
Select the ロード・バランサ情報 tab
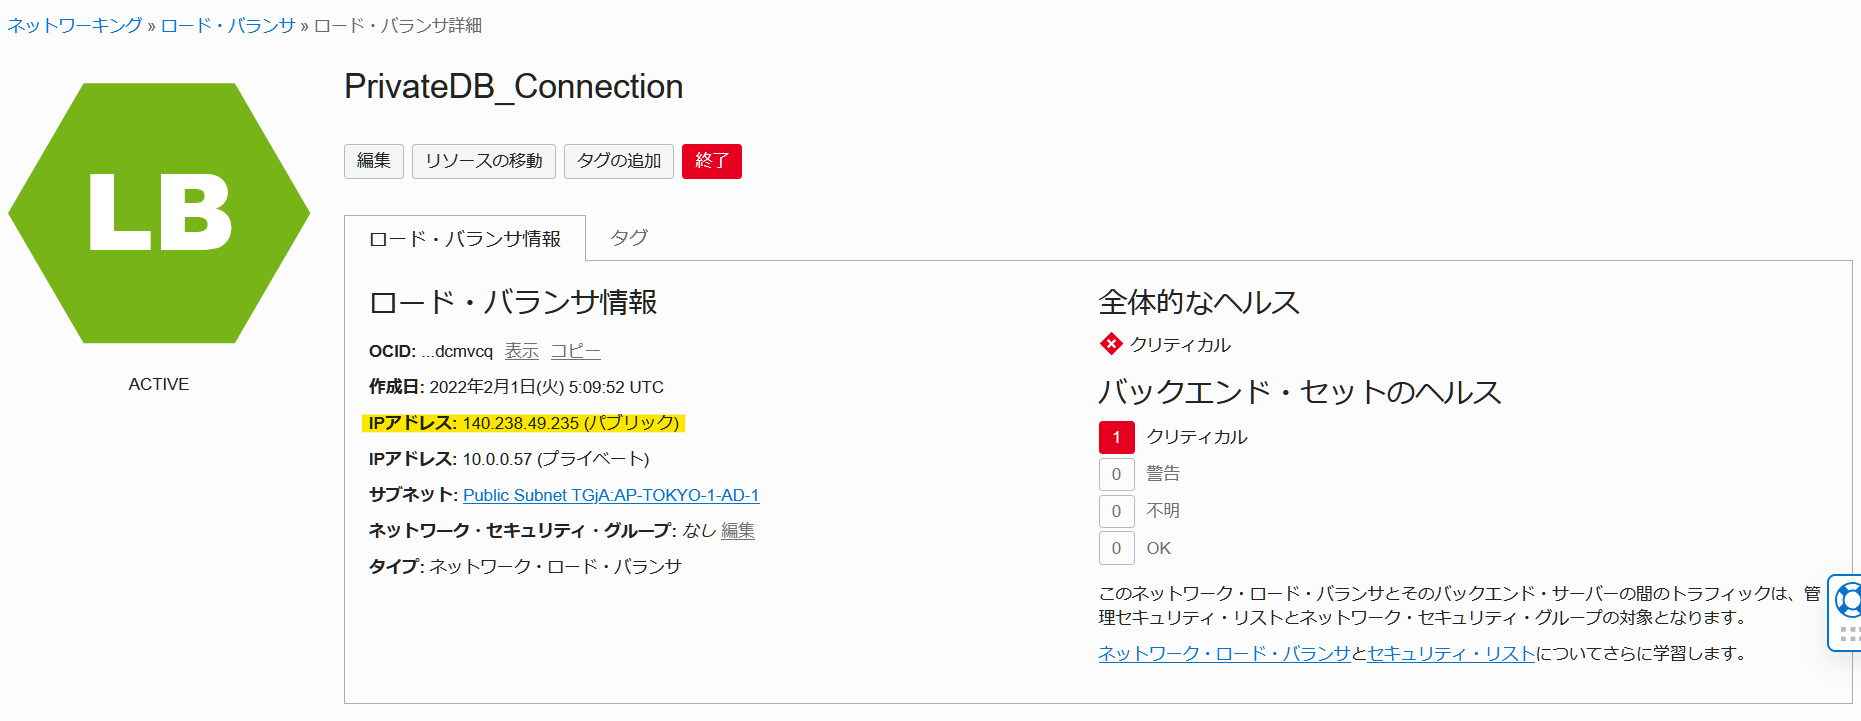pyautogui.click(x=465, y=239)
